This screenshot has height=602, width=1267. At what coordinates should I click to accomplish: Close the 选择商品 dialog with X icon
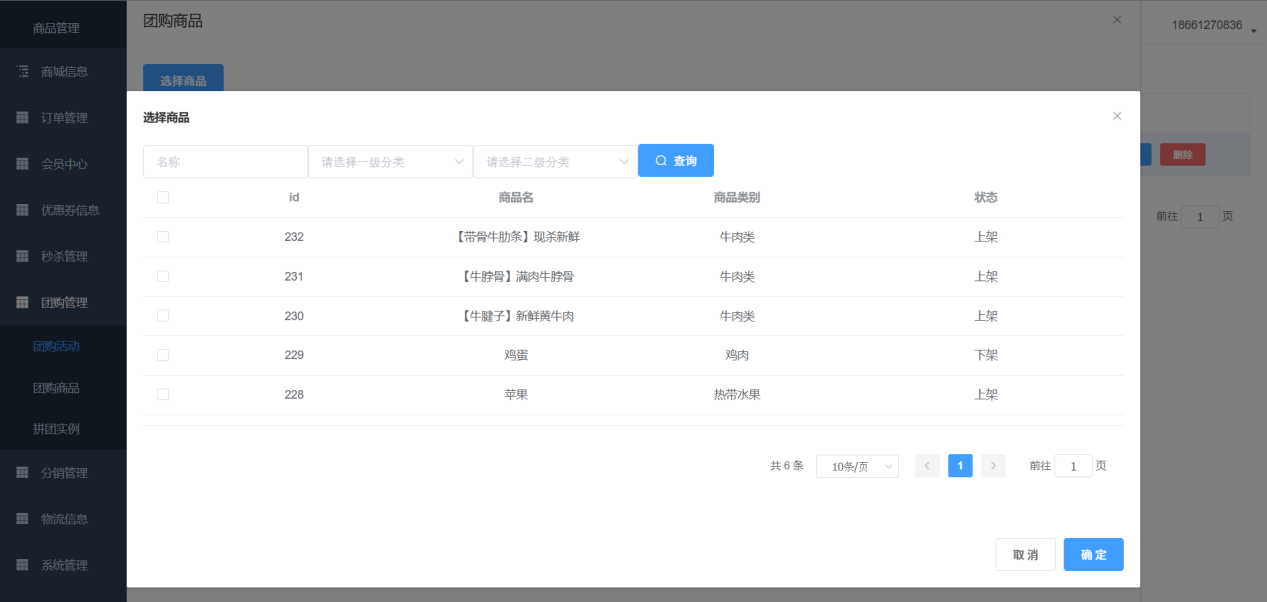(1117, 116)
